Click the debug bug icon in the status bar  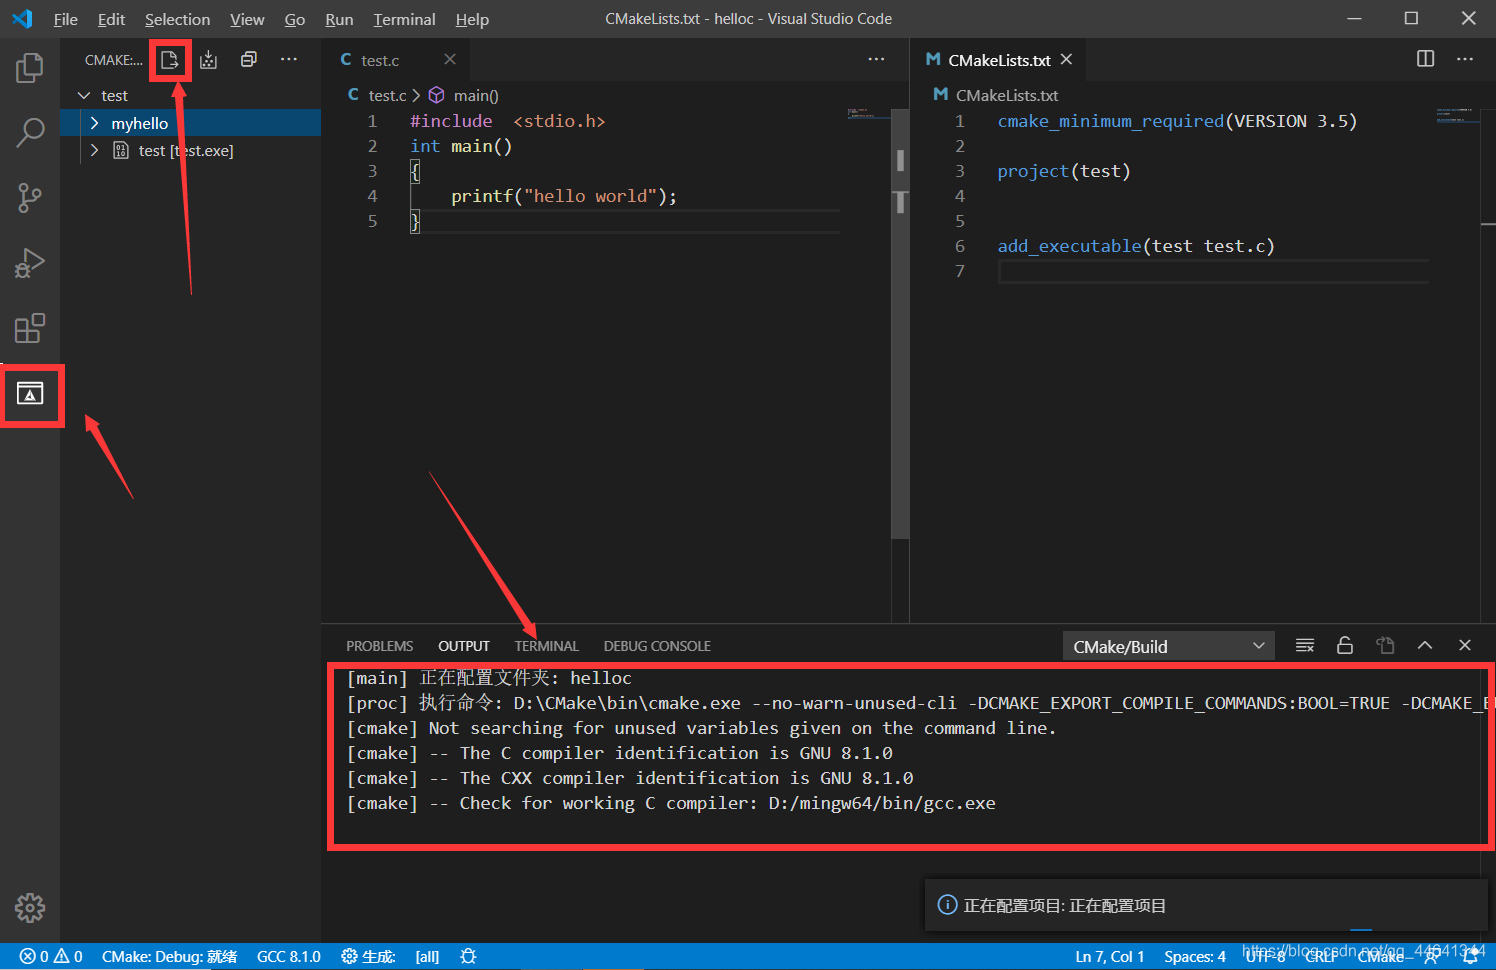click(x=468, y=956)
